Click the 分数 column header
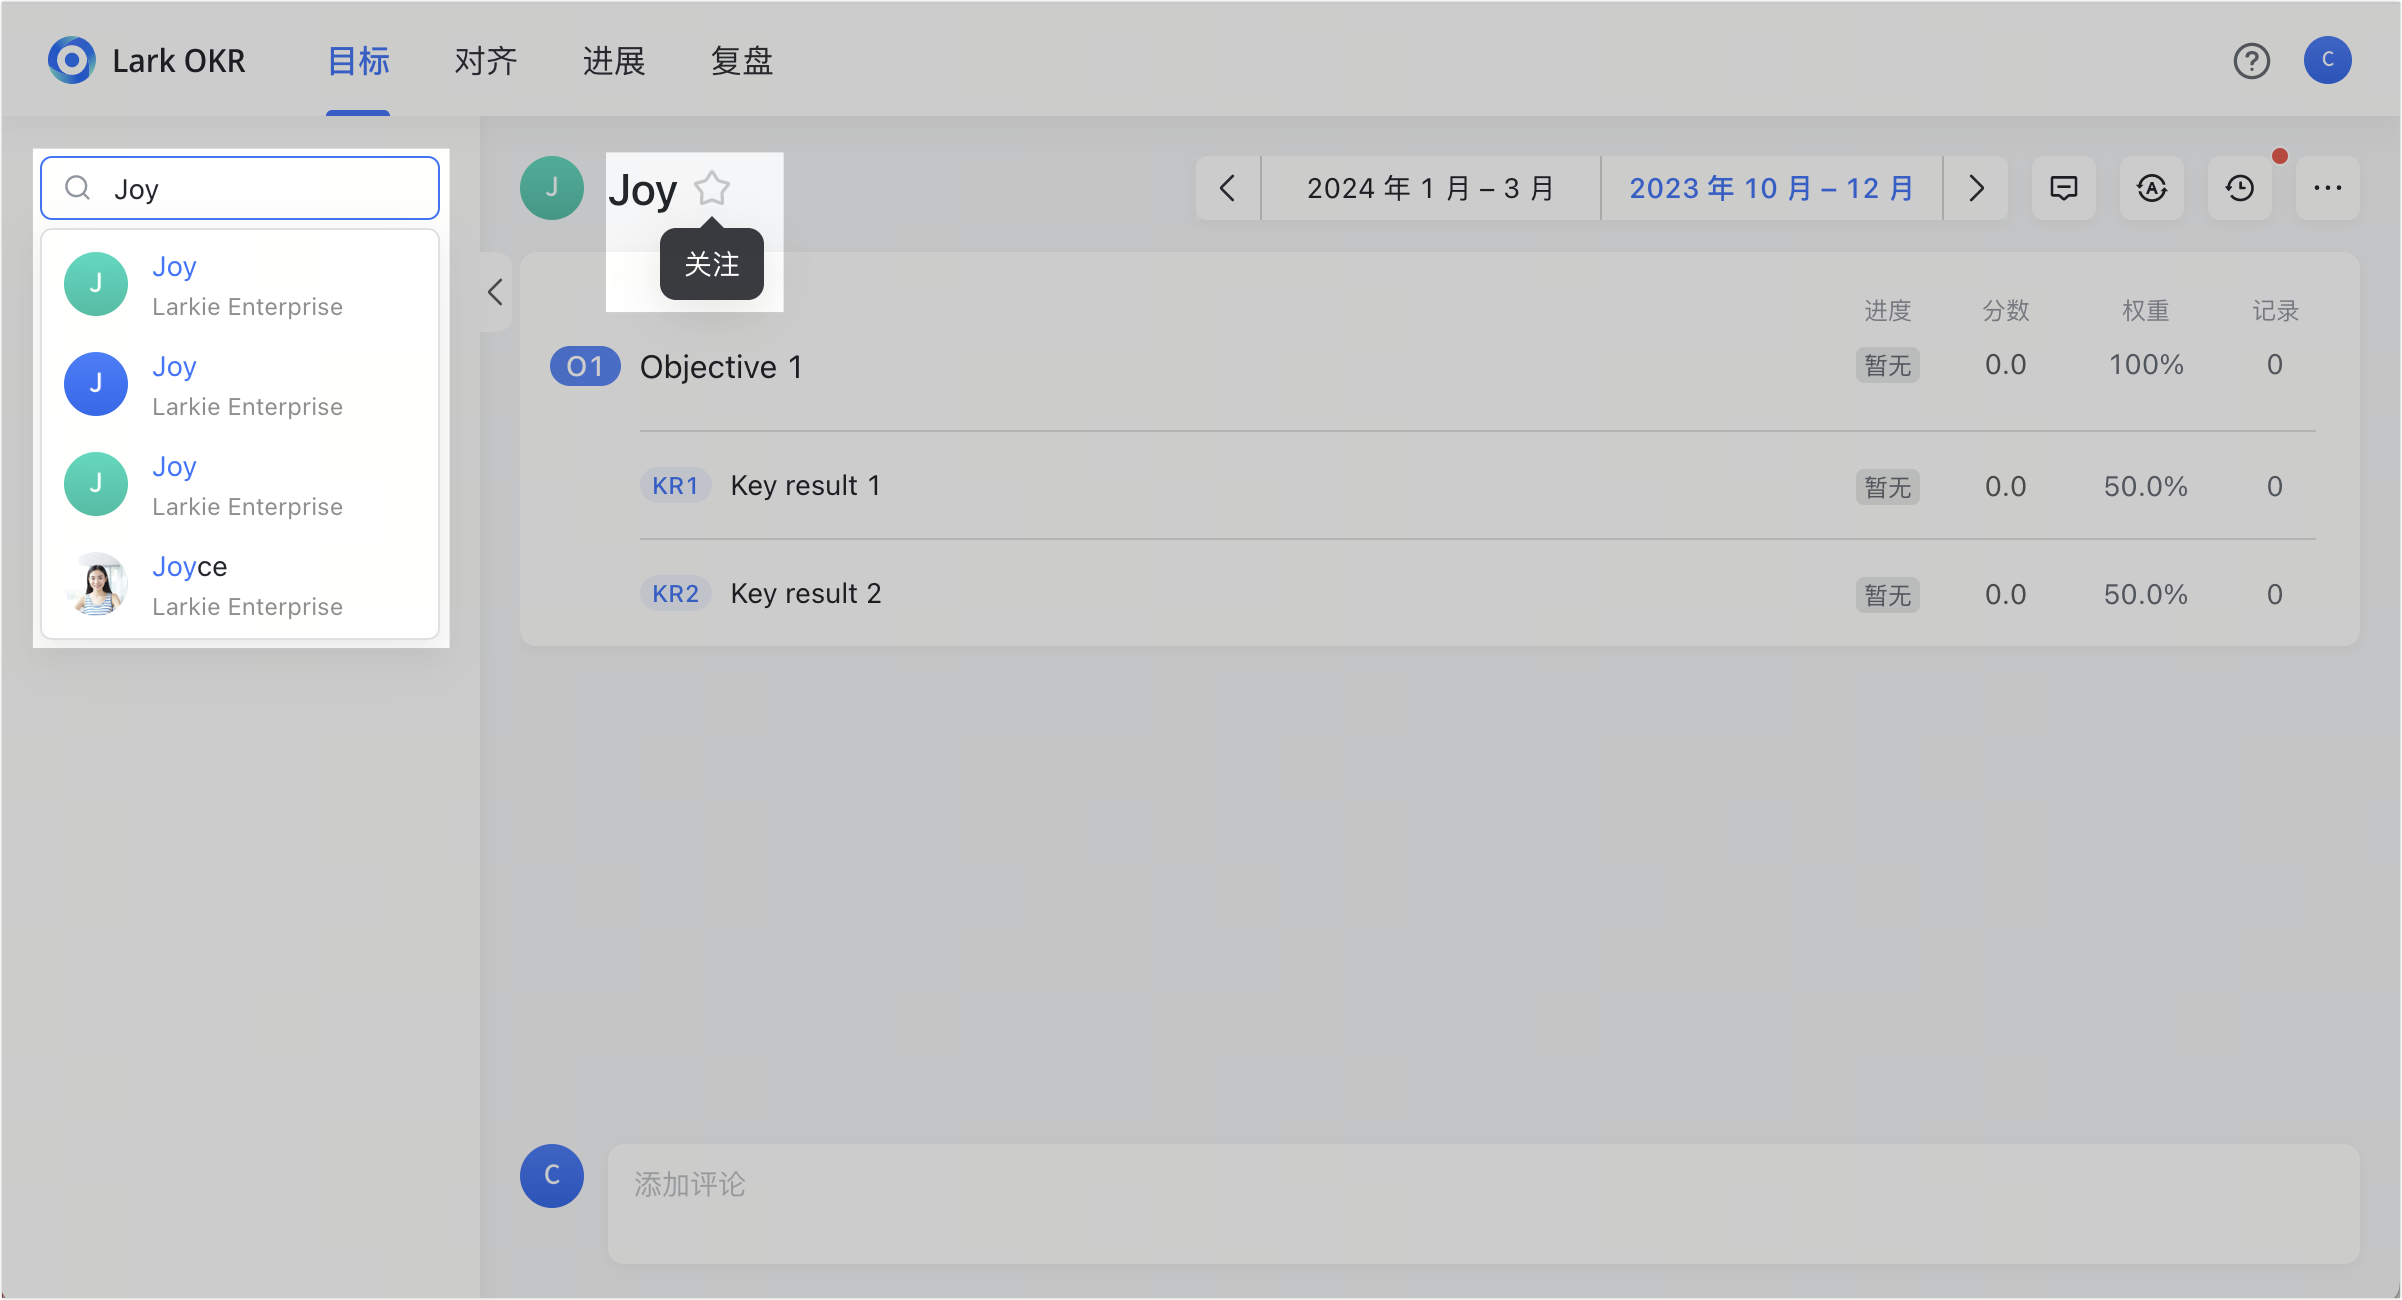 coord(2005,310)
